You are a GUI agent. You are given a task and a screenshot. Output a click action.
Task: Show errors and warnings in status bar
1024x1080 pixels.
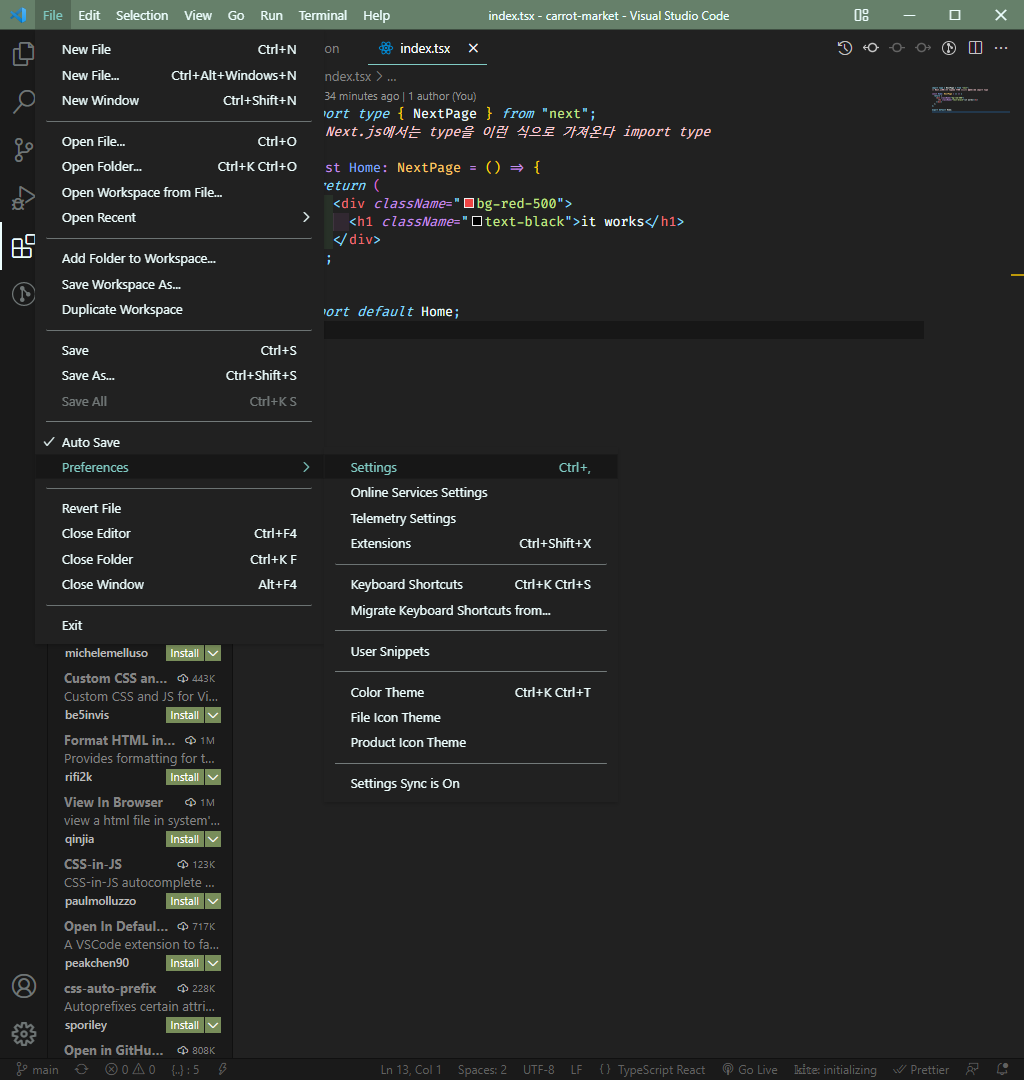[x=130, y=1070]
